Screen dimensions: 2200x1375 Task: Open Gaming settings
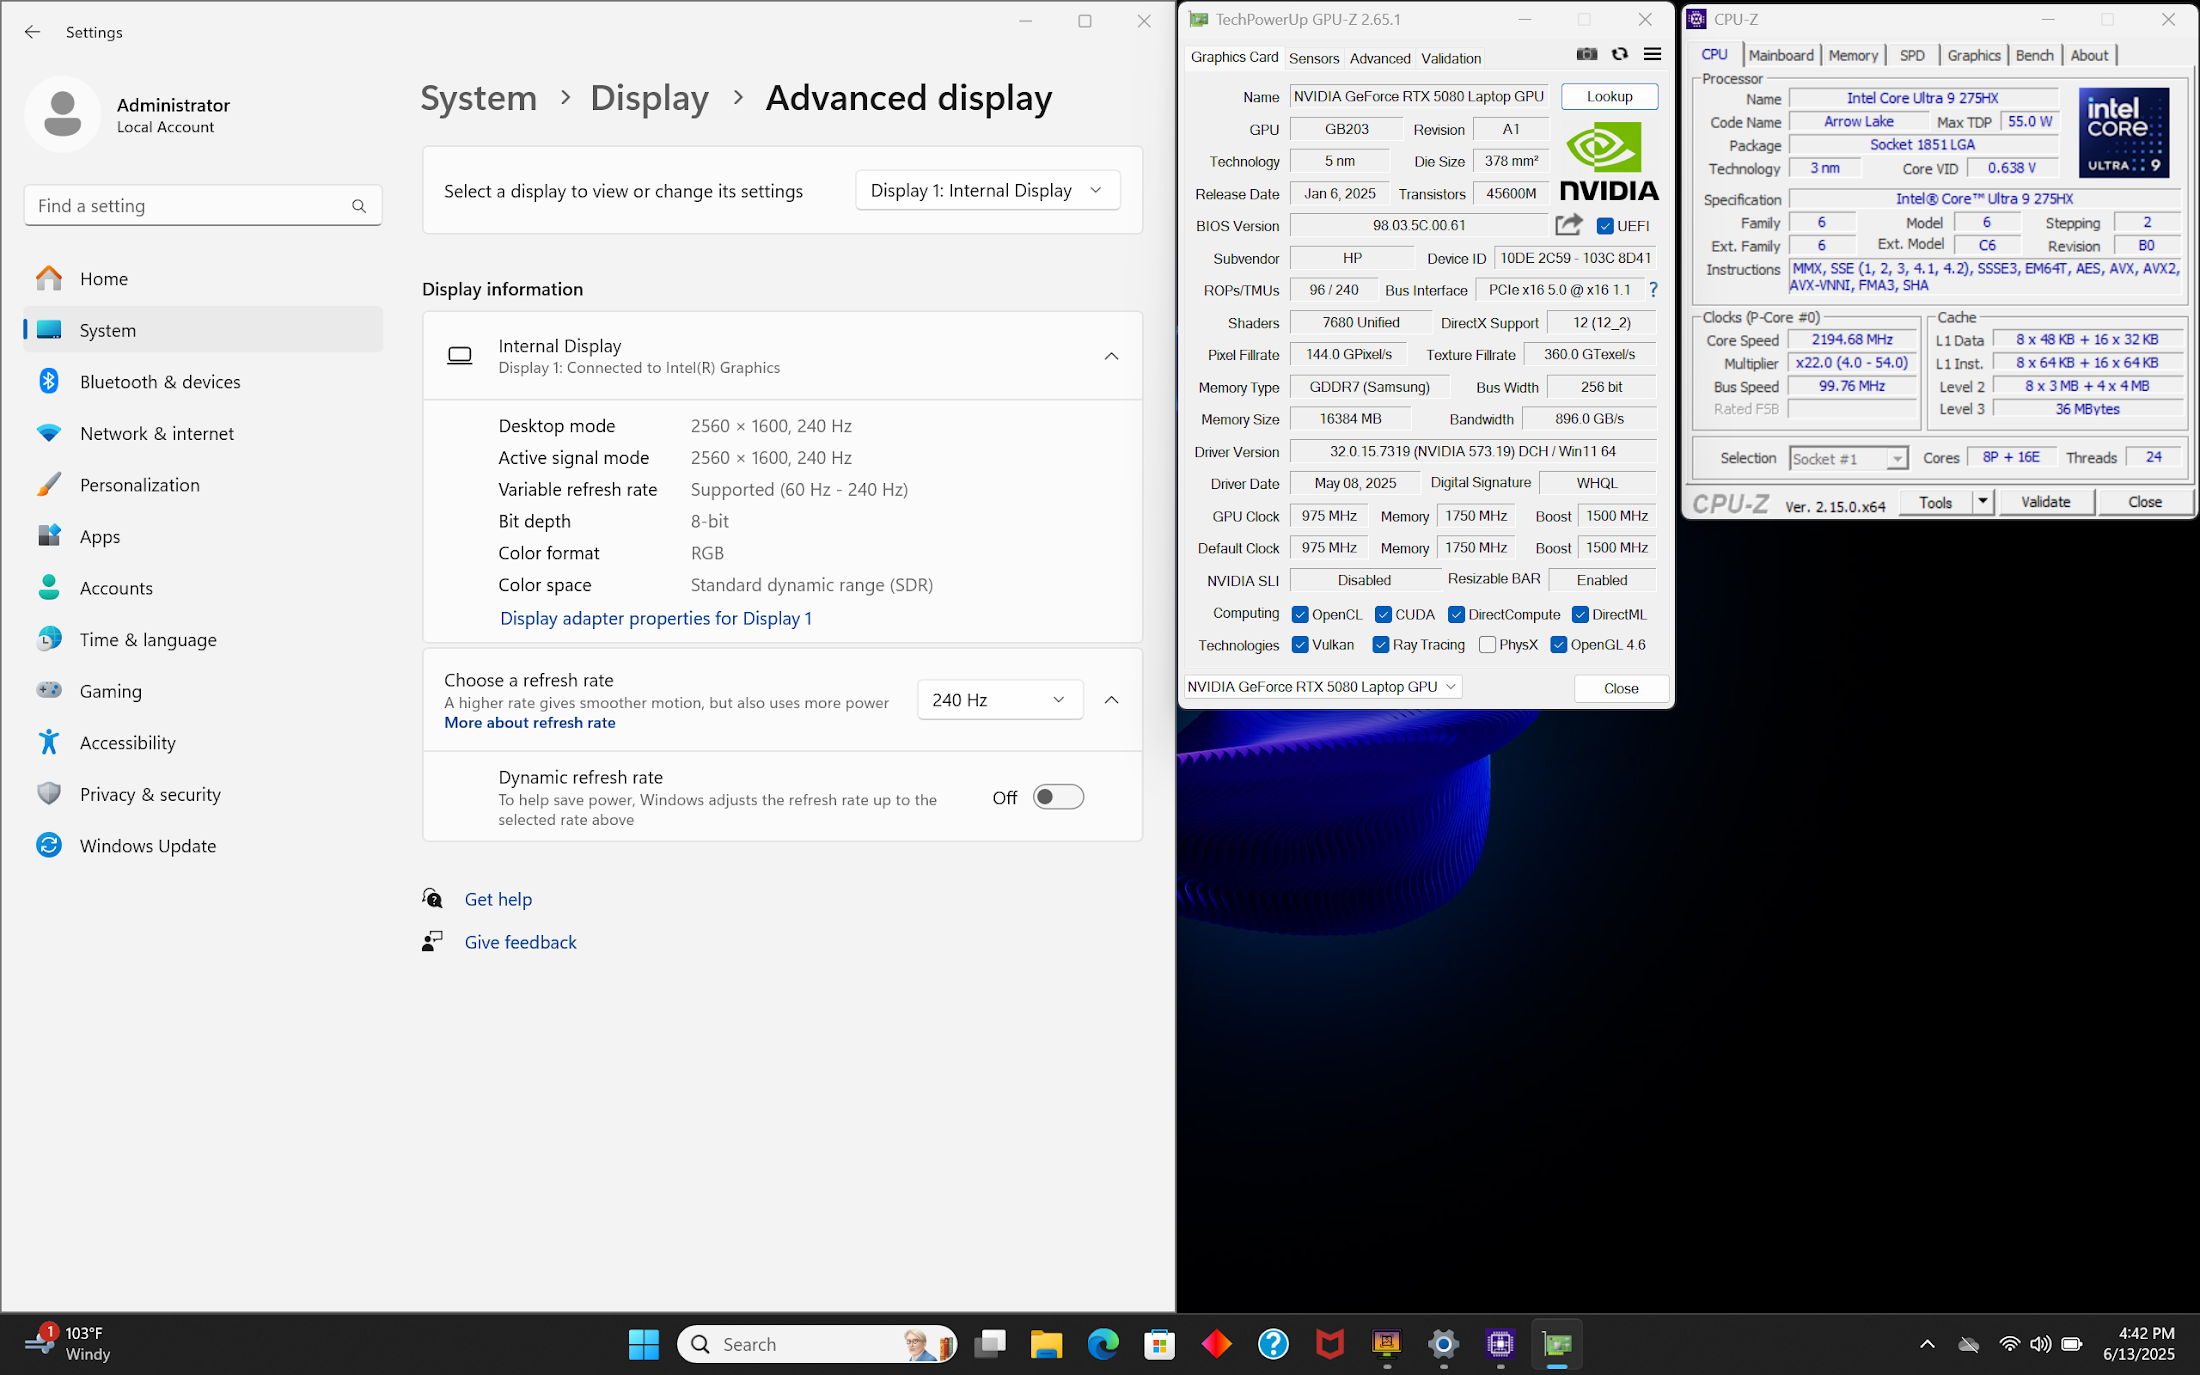coord(203,691)
